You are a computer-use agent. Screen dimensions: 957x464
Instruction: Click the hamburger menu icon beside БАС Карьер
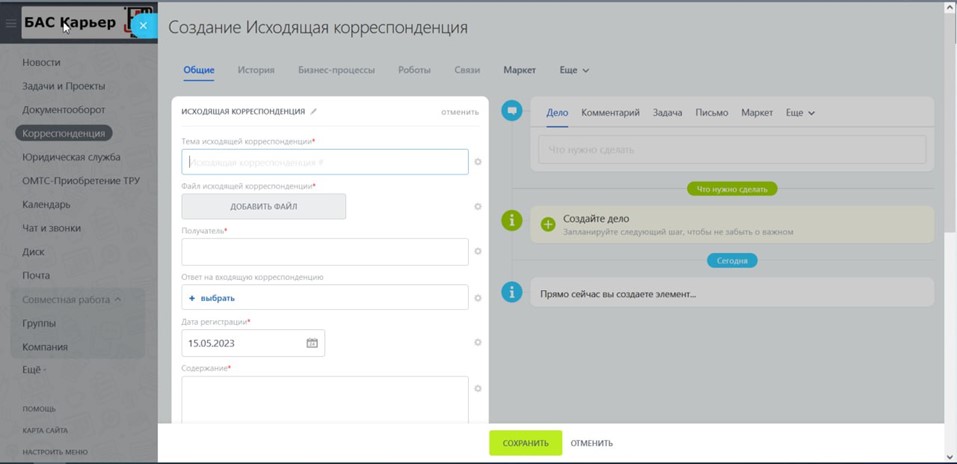[11, 24]
